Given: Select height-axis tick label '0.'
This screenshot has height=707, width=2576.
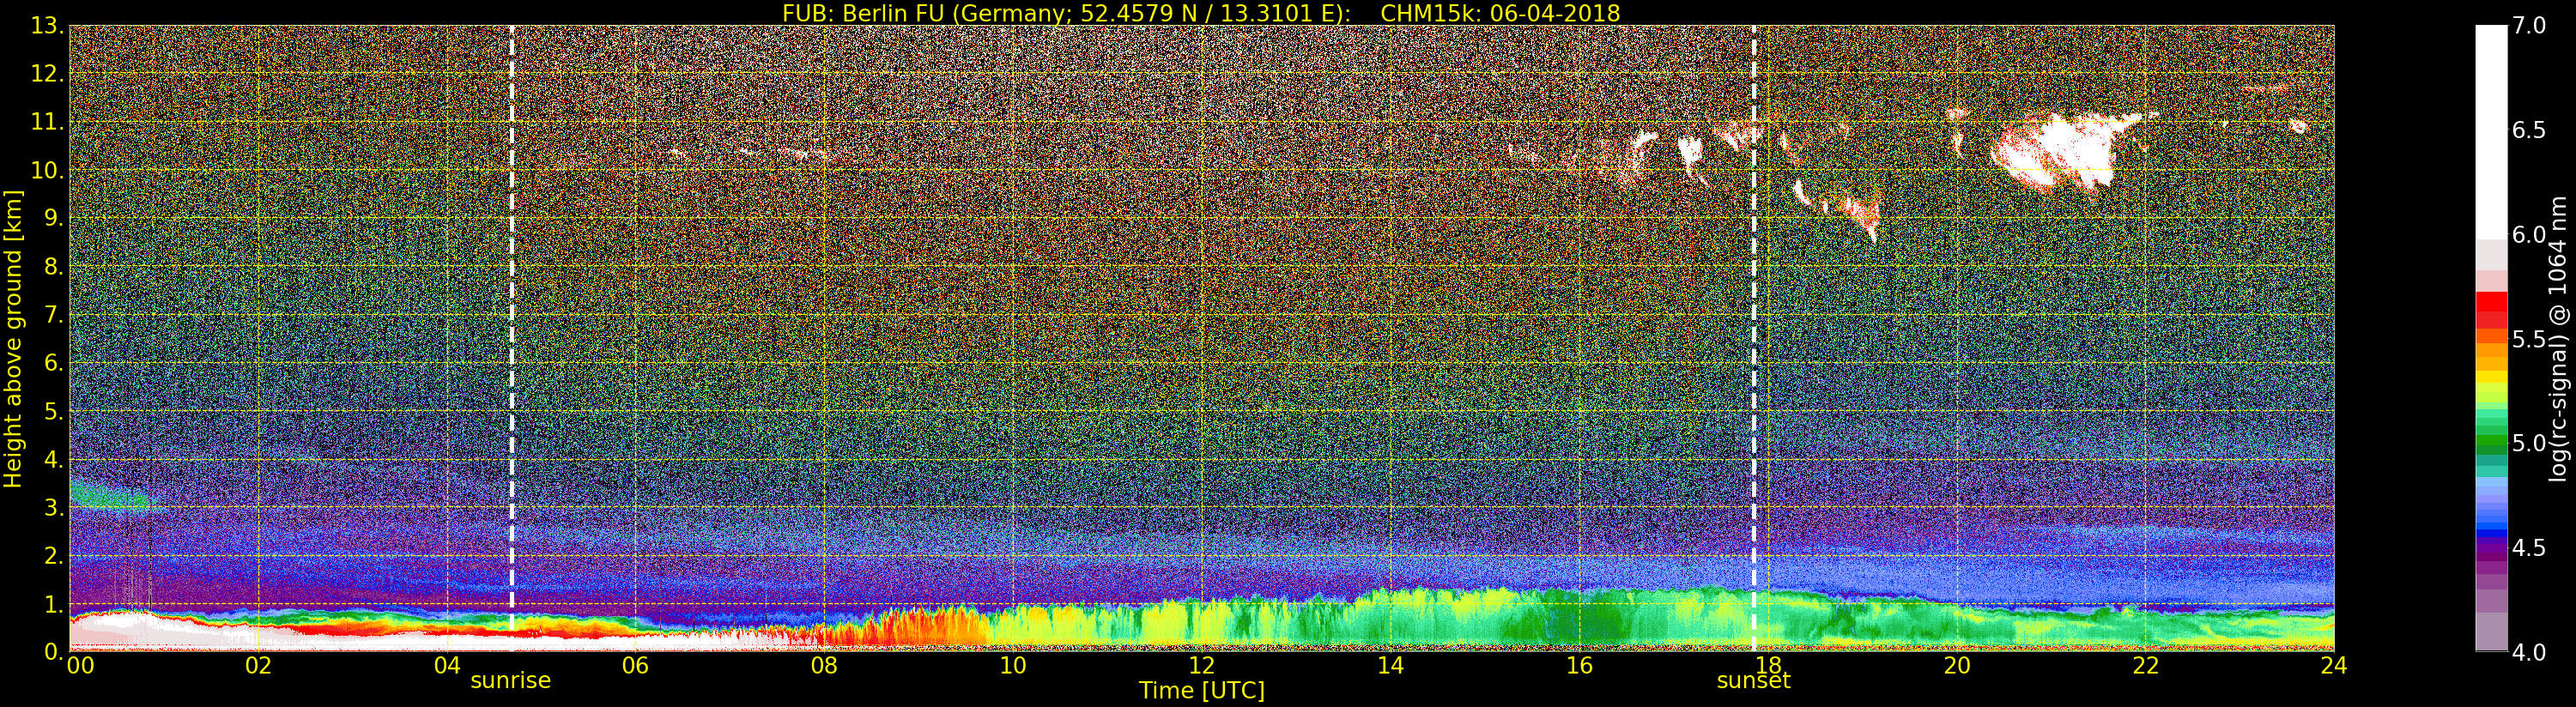Looking at the screenshot, I should click(54, 652).
